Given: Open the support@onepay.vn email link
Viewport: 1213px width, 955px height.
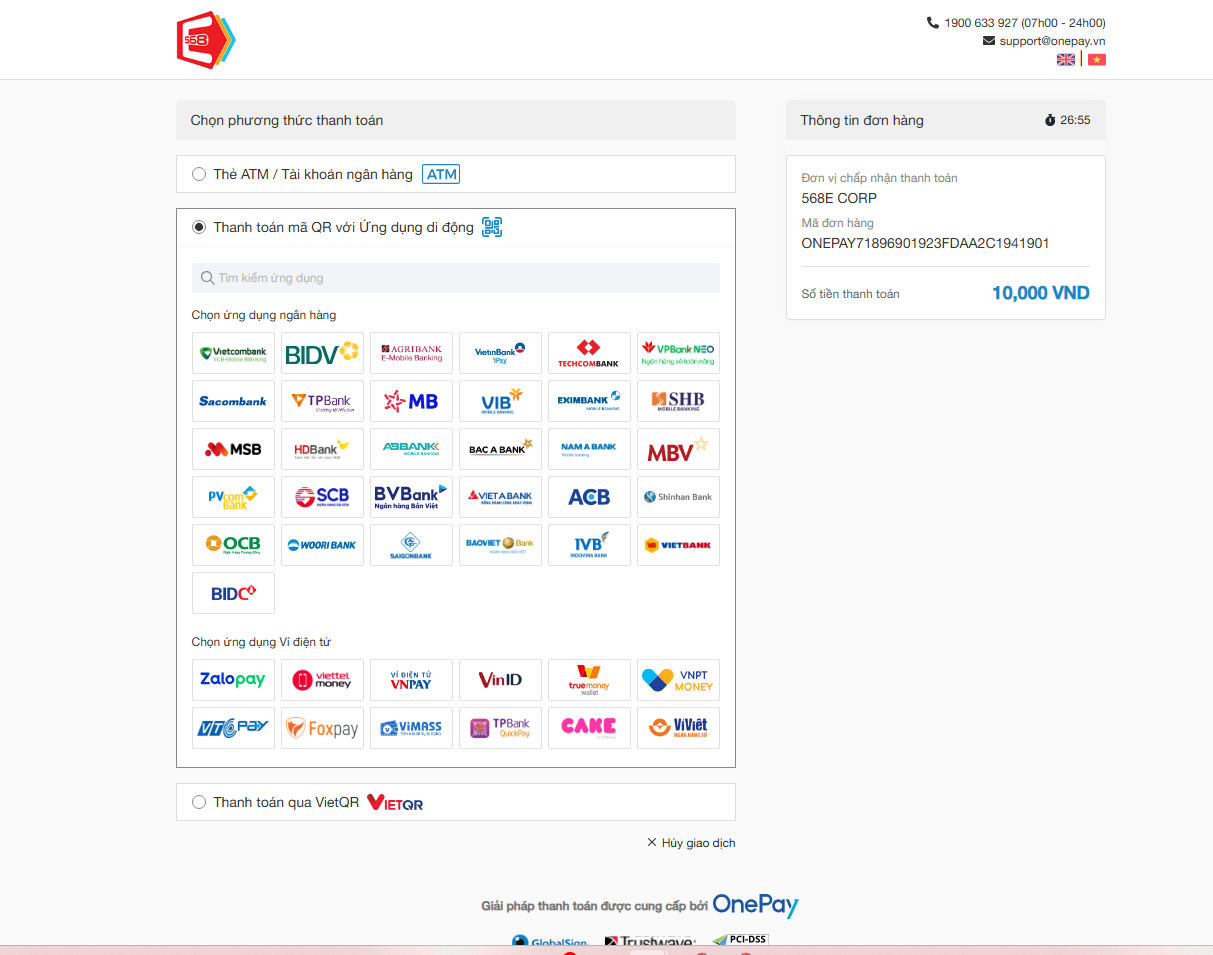Looking at the screenshot, I should (x=1052, y=41).
